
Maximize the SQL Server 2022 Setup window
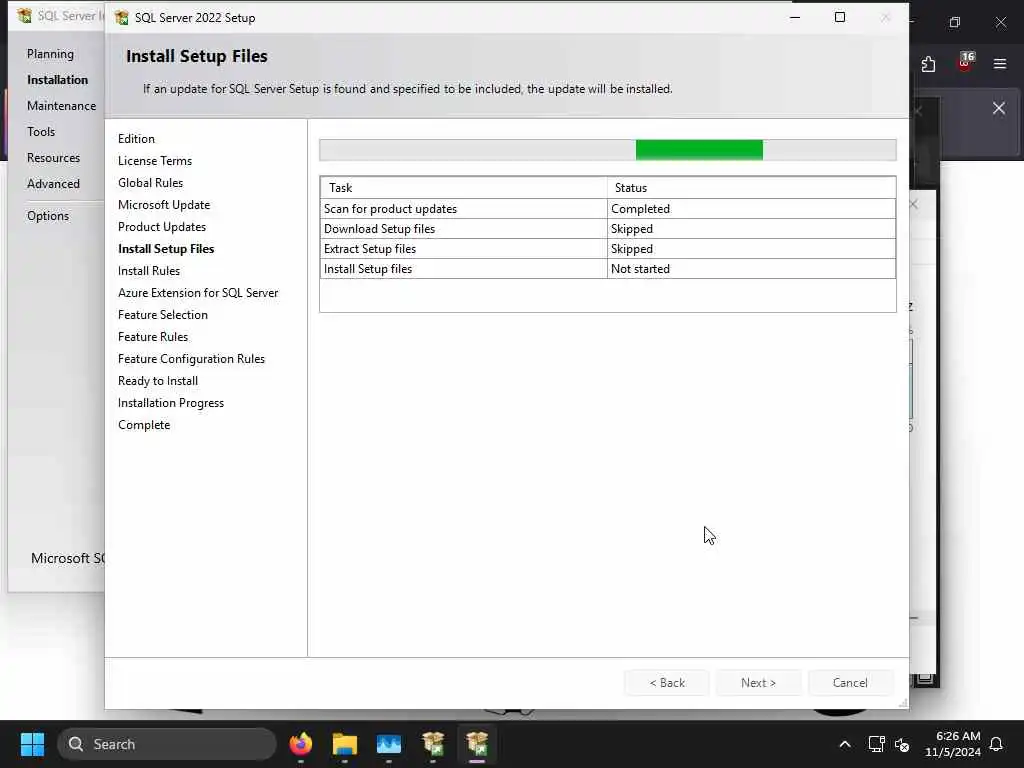(x=840, y=18)
